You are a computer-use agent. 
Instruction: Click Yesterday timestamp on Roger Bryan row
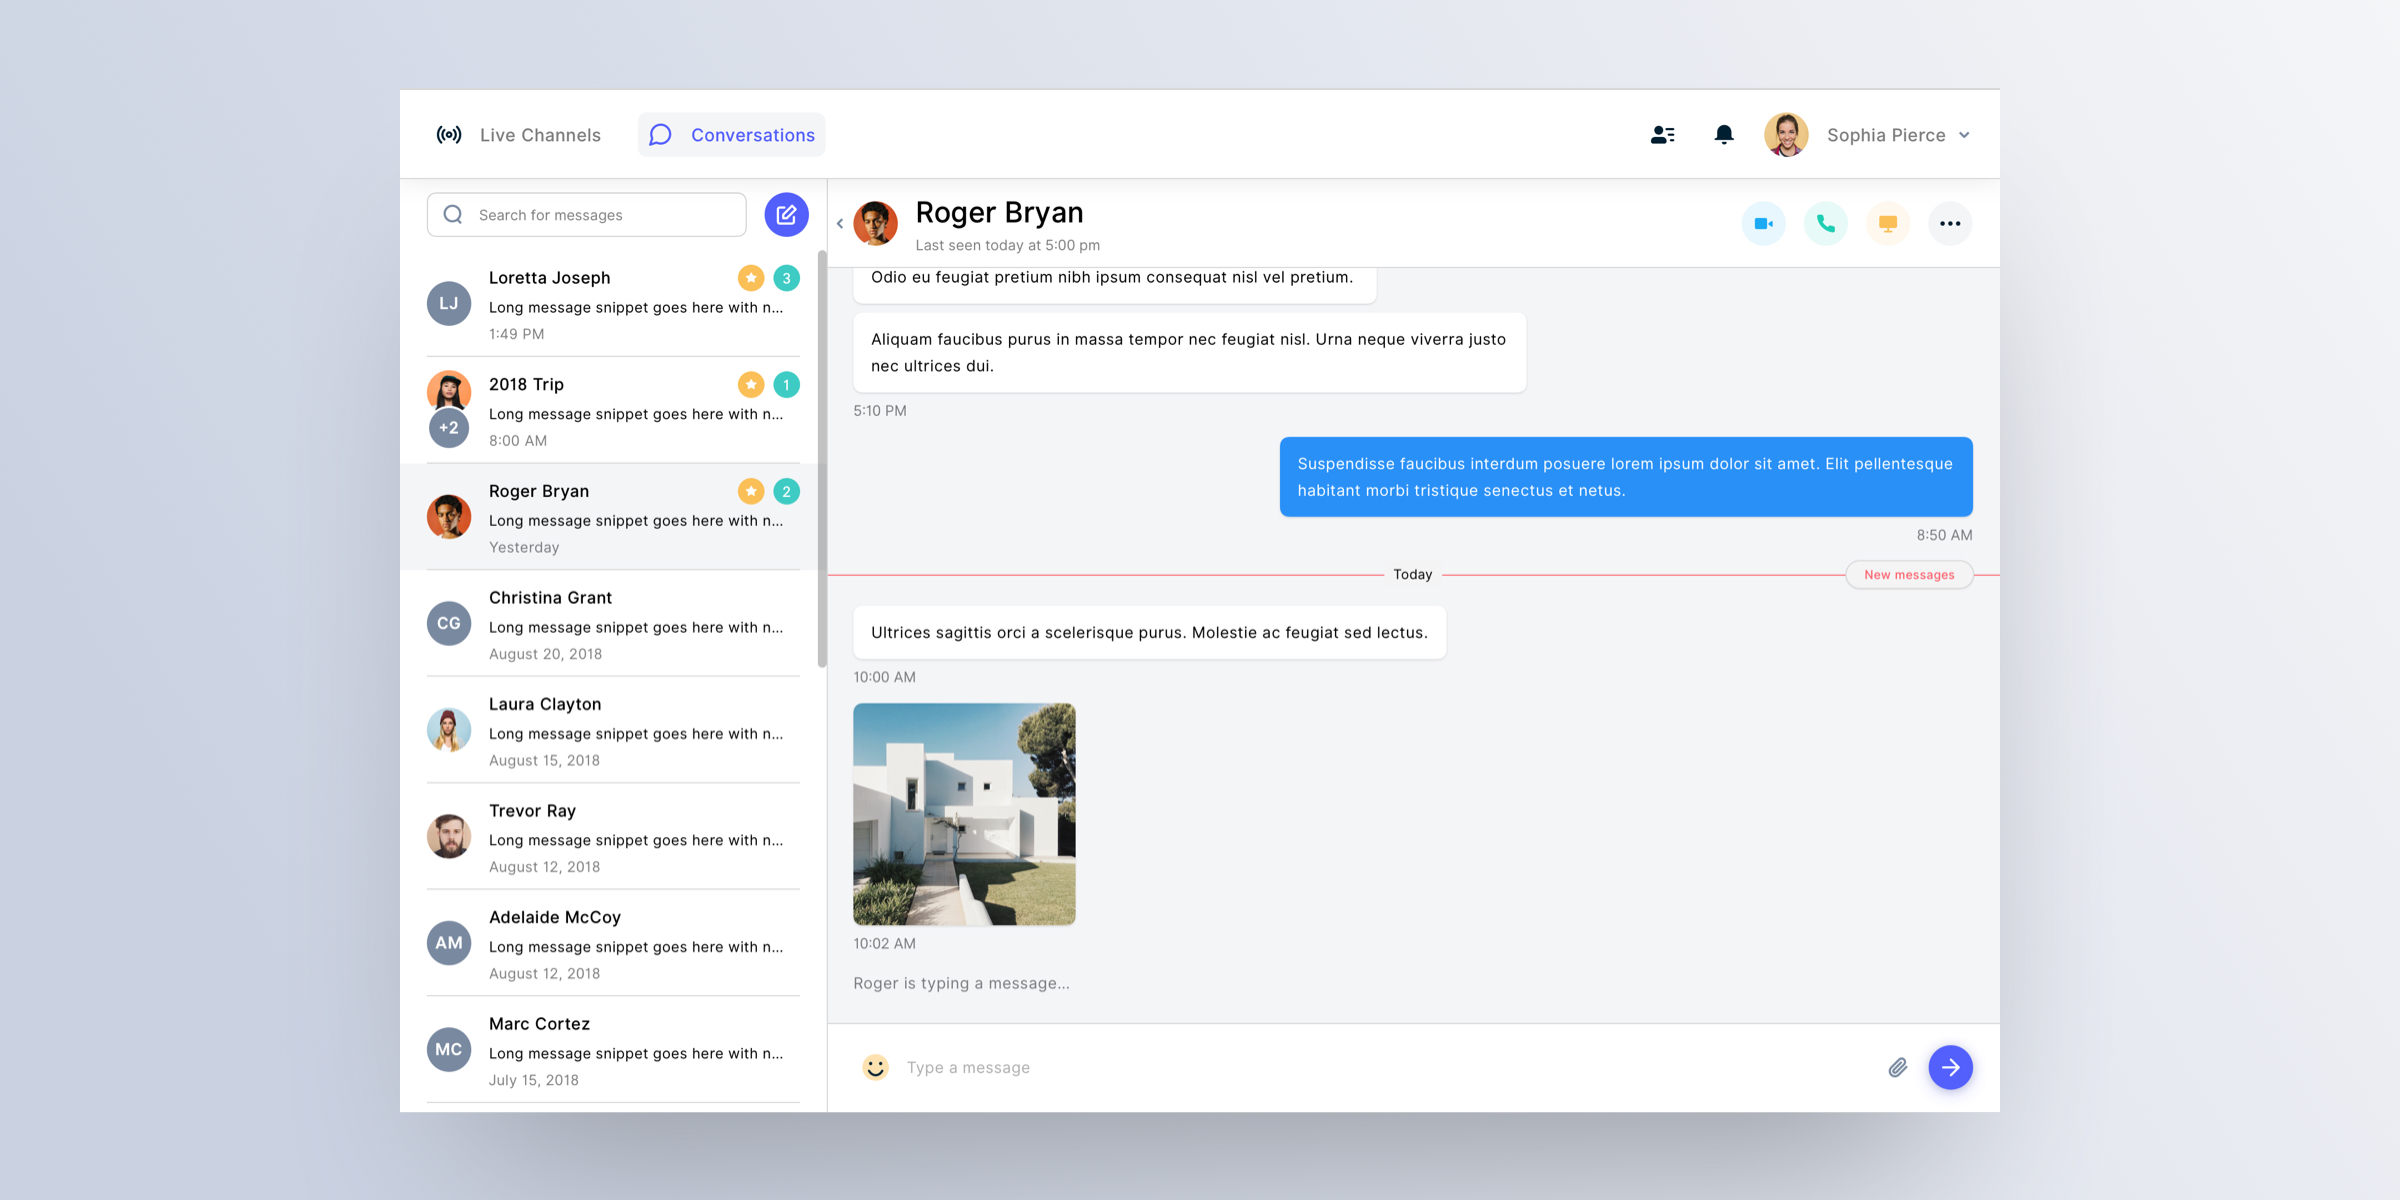tap(524, 547)
